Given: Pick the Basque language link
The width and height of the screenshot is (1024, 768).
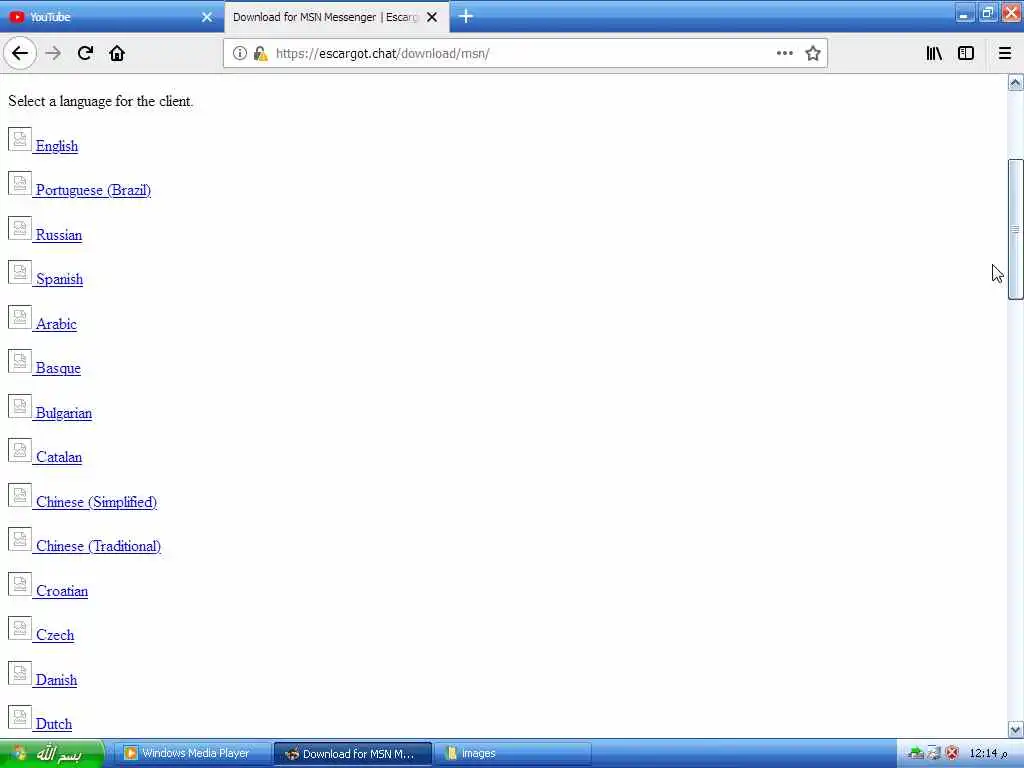Looking at the screenshot, I should (58, 368).
